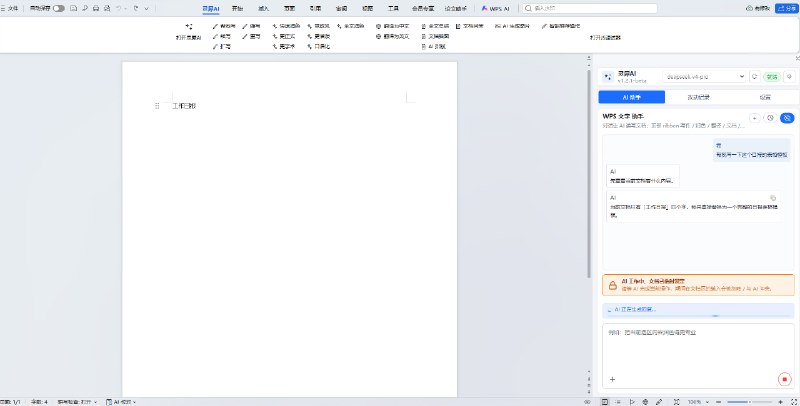Switch to the 页面 ribbon tab
Screen dimensions: 800x406
(289, 9)
